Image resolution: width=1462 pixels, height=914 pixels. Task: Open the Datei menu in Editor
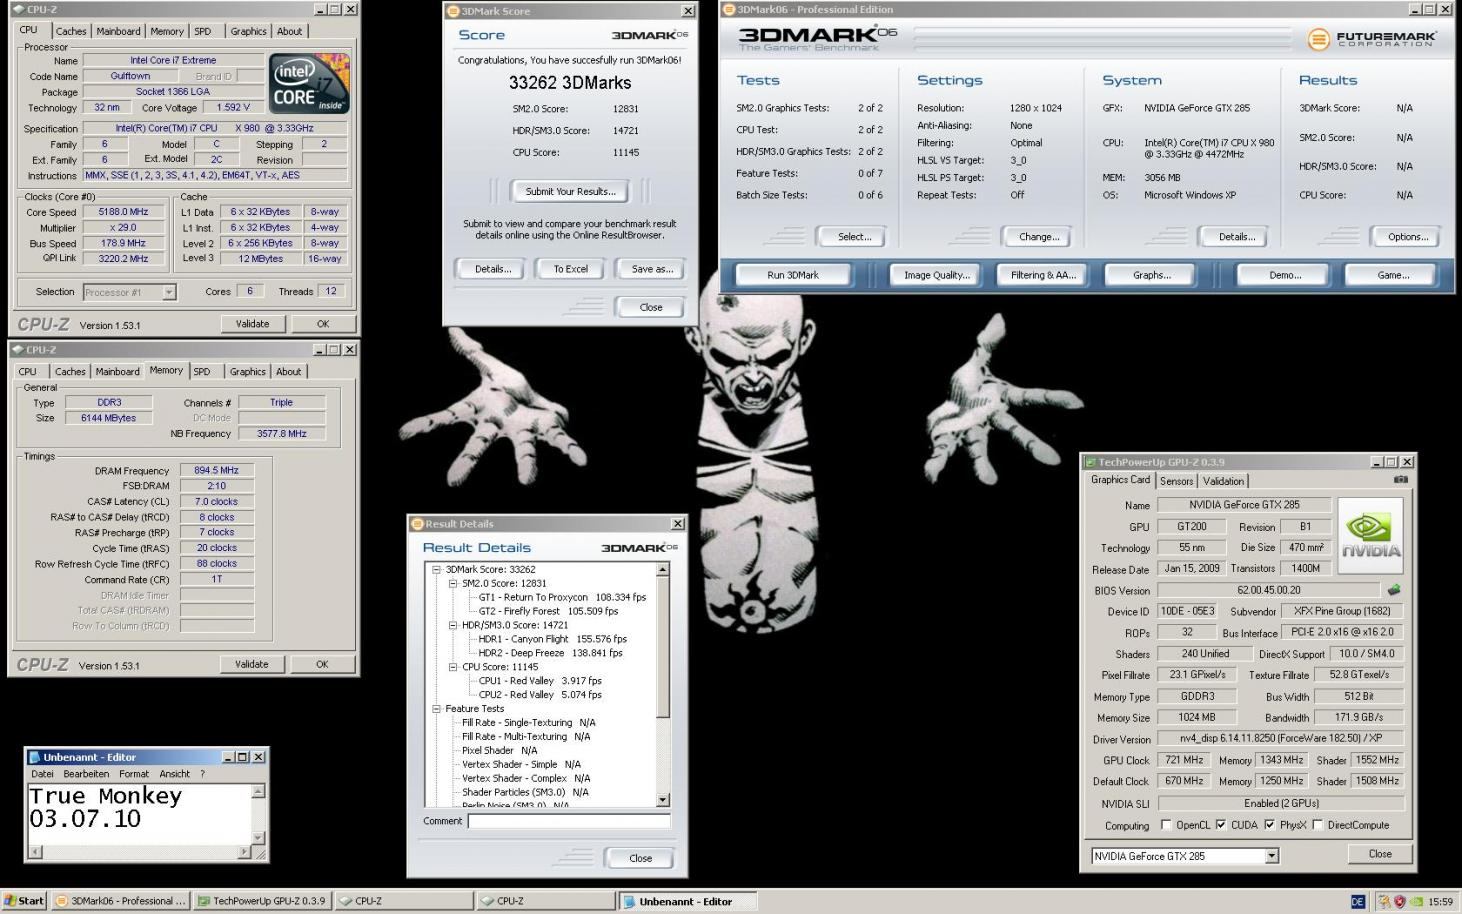pyautogui.click(x=42, y=774)
